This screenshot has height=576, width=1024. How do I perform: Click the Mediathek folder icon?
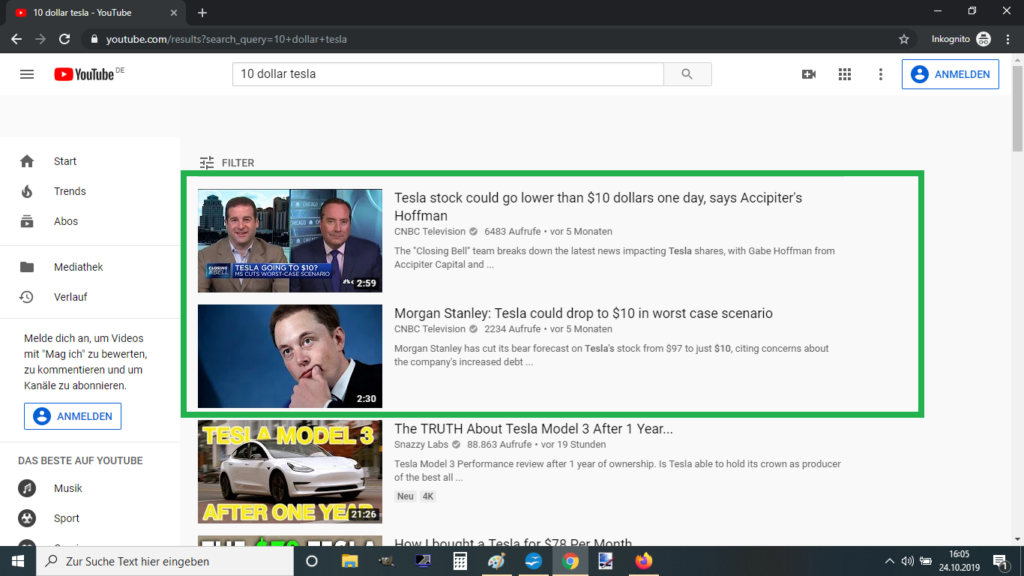27,267
